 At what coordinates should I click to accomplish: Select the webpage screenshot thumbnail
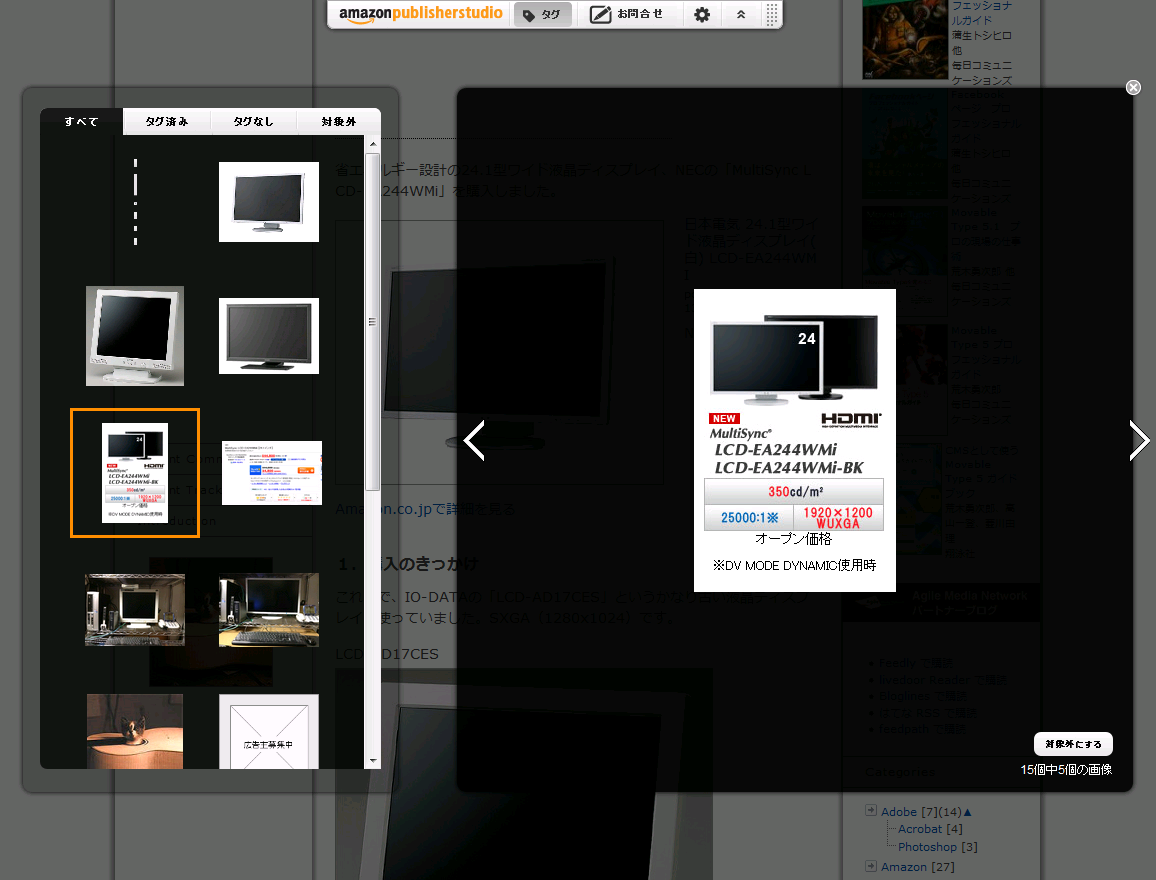tap(272, 473)
